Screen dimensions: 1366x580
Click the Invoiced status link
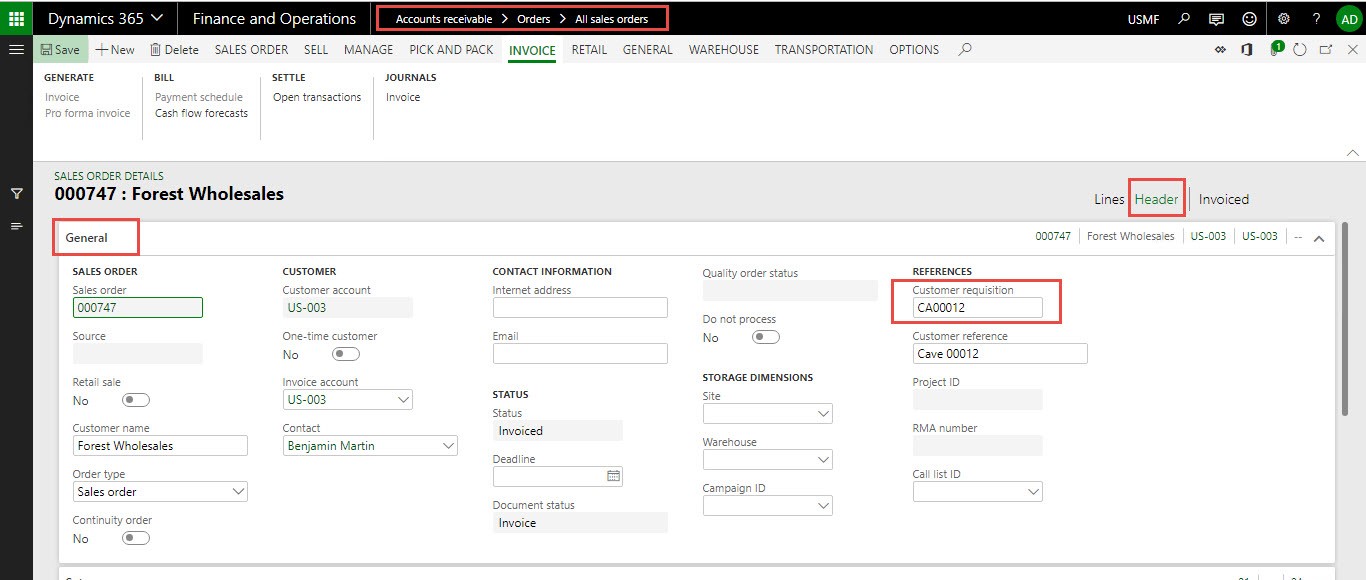[1224, 199]
